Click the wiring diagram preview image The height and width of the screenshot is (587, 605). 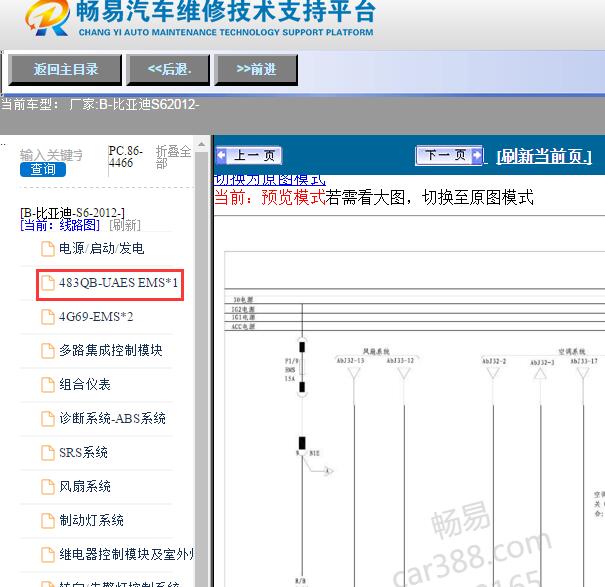415,419
